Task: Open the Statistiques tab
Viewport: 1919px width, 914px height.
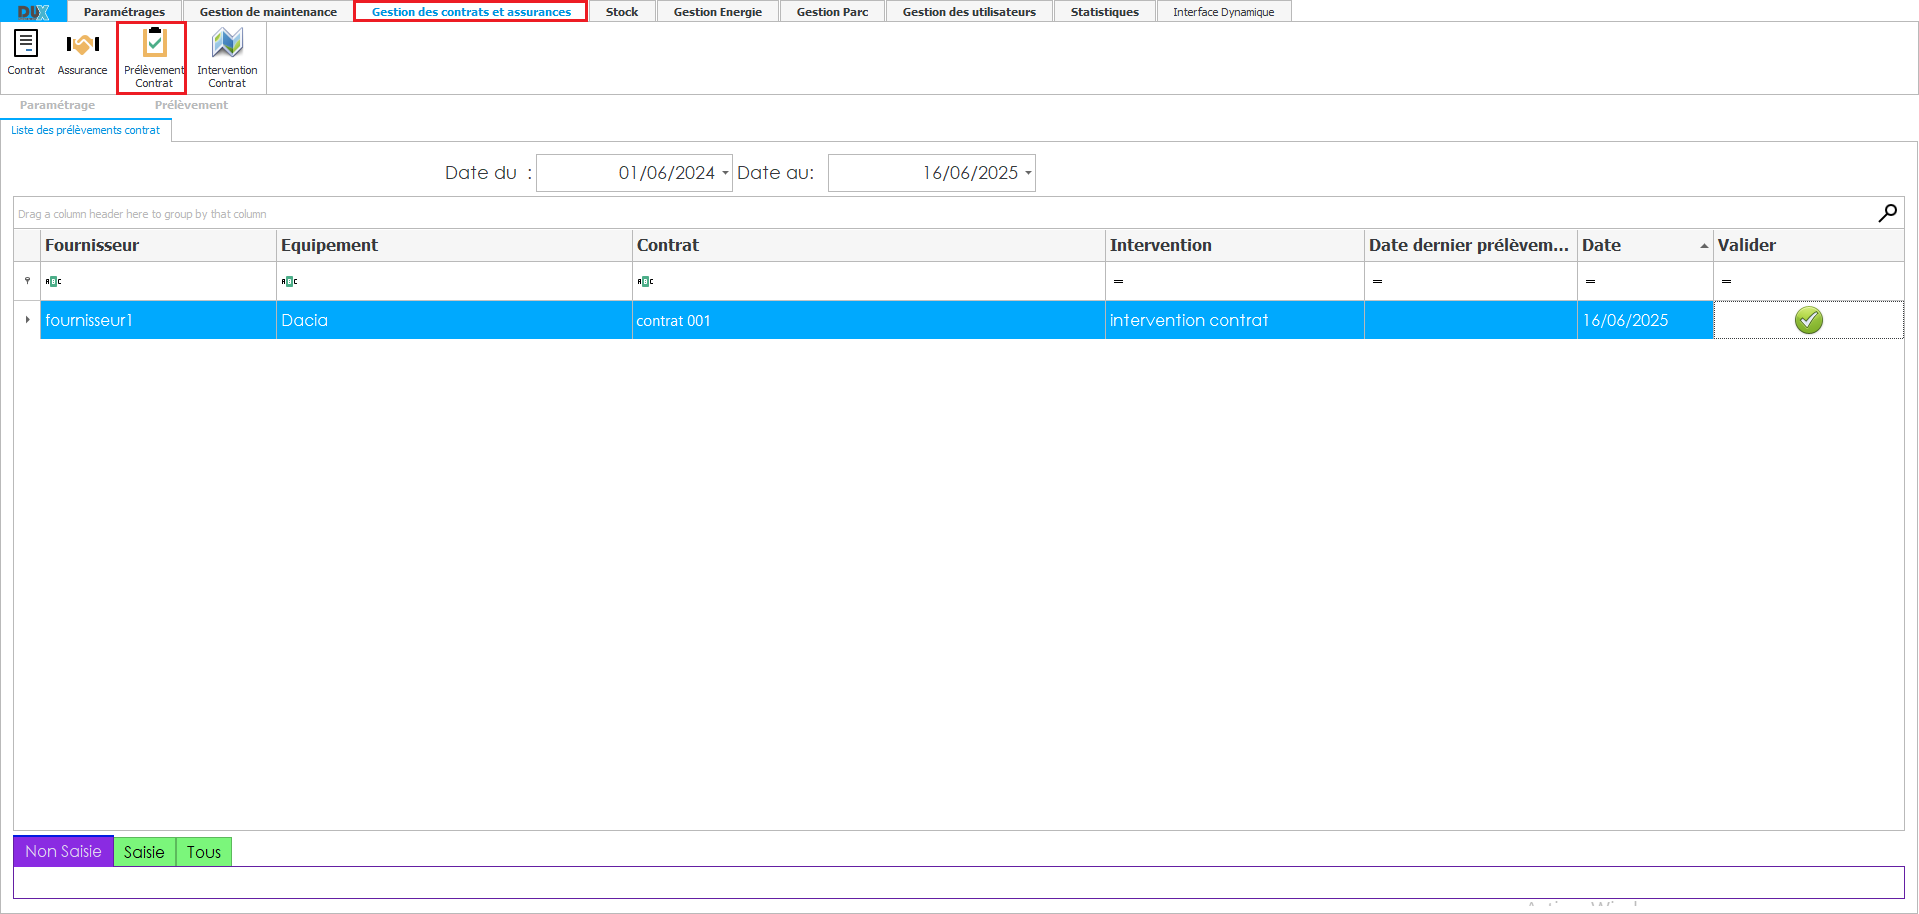Action: click(1104, 12)
